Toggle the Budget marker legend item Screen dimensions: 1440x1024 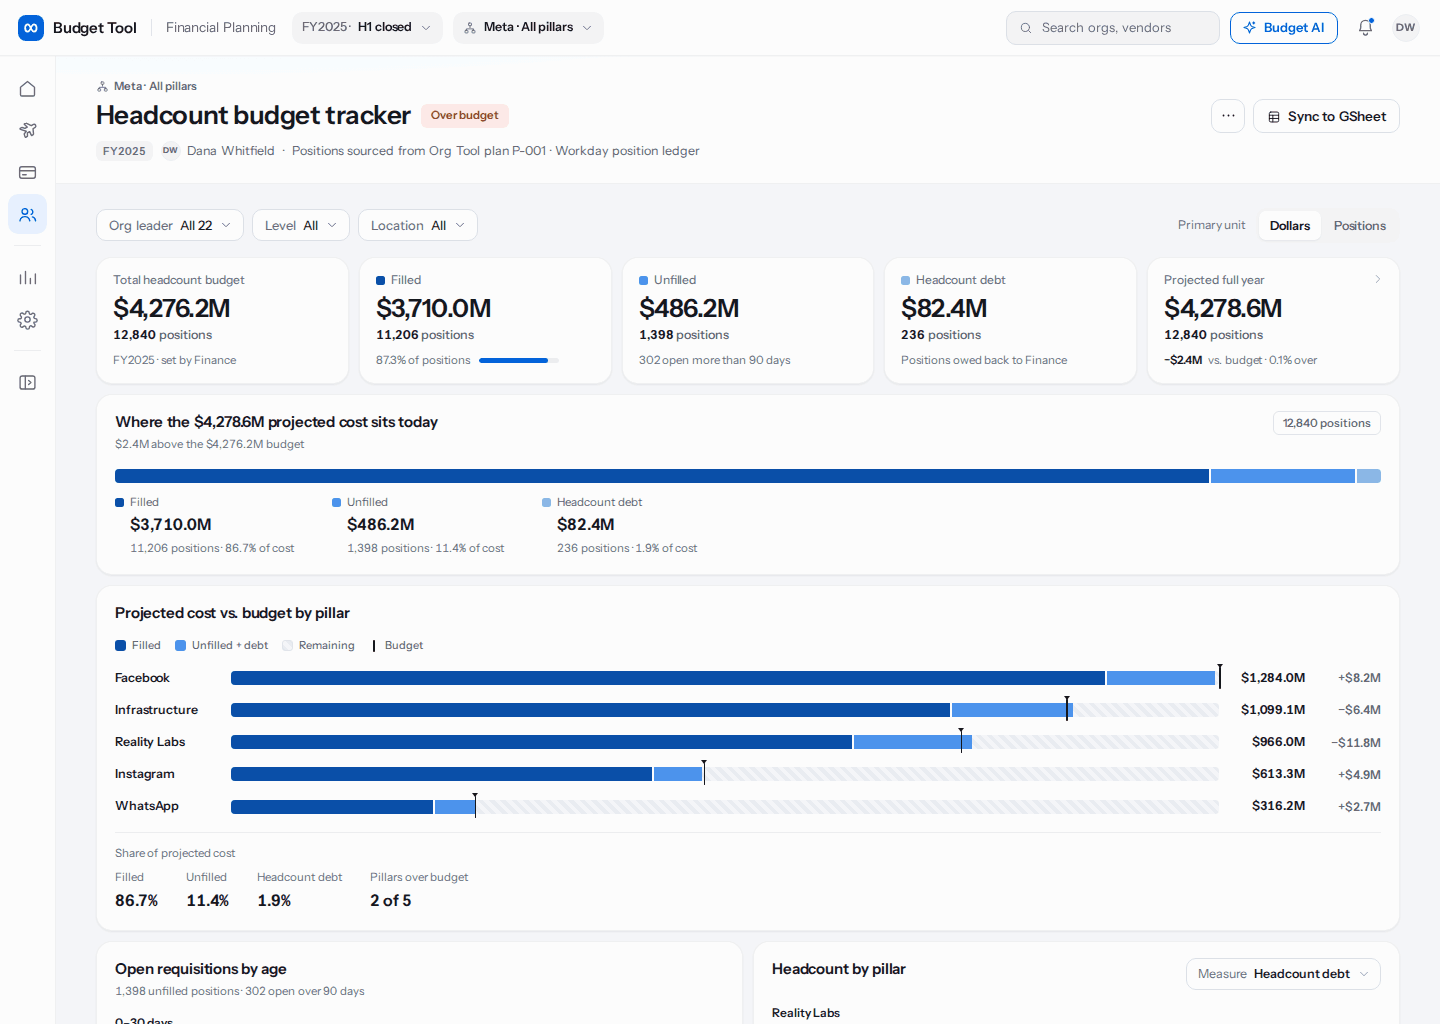[398, 645]
